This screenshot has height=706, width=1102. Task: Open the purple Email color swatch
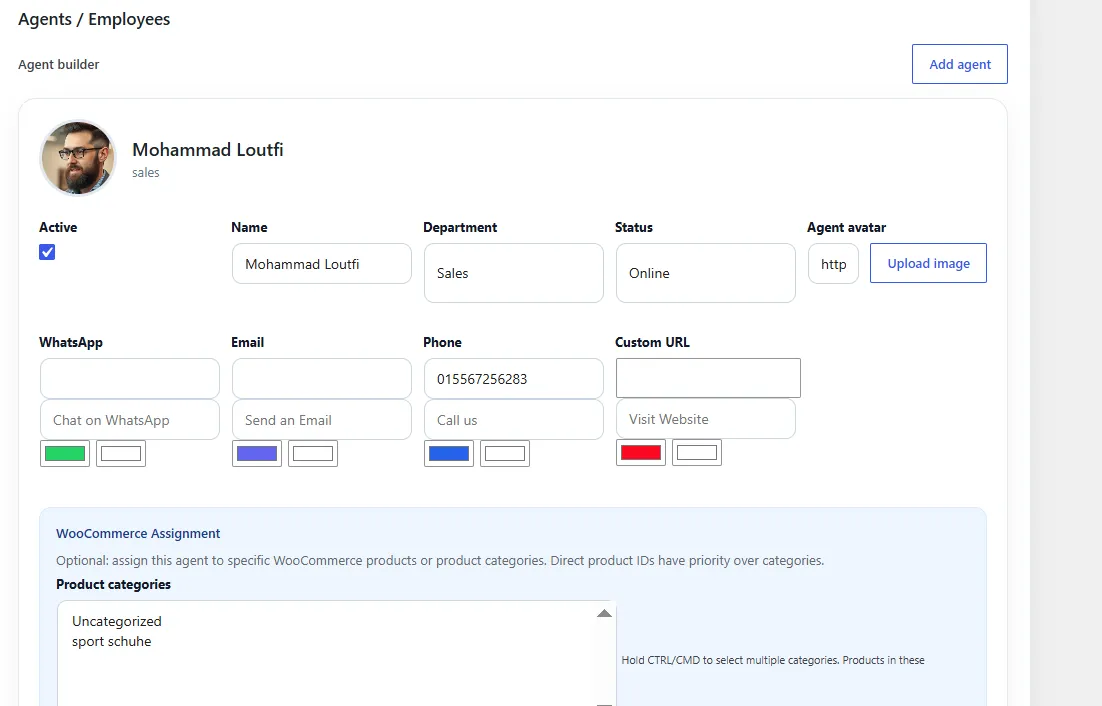coord(257,454)
